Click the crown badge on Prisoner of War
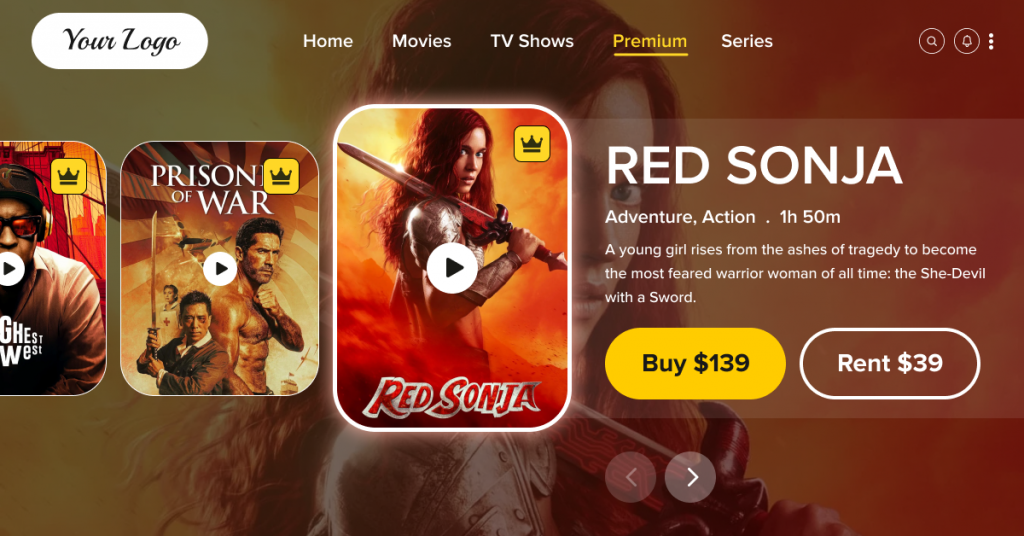Image resolution: width=1024 pixels, height=536 pixels. [281, 176]
